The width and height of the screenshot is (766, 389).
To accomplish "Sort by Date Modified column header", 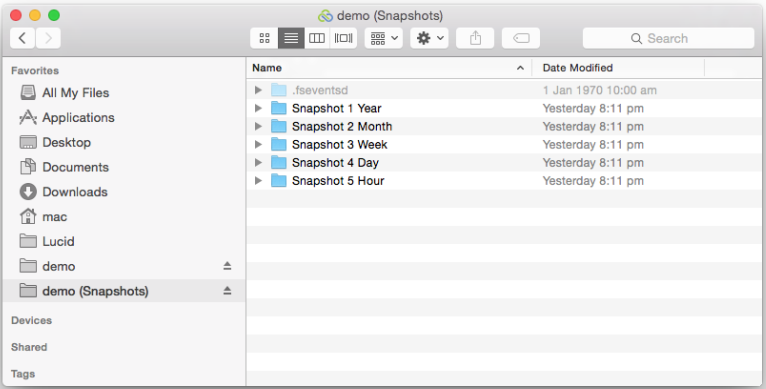I will tap(618, 68).
